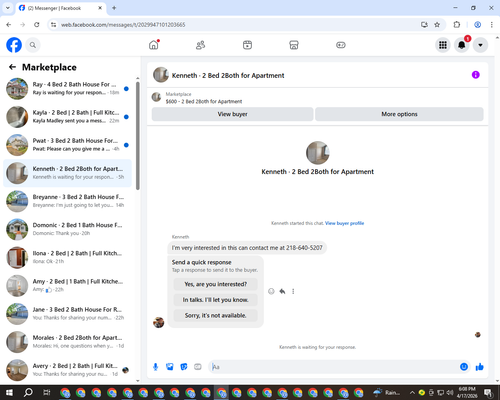React to the message with emoji icon
This screenshot has width=500, height=400.
[x=271, y=291]
